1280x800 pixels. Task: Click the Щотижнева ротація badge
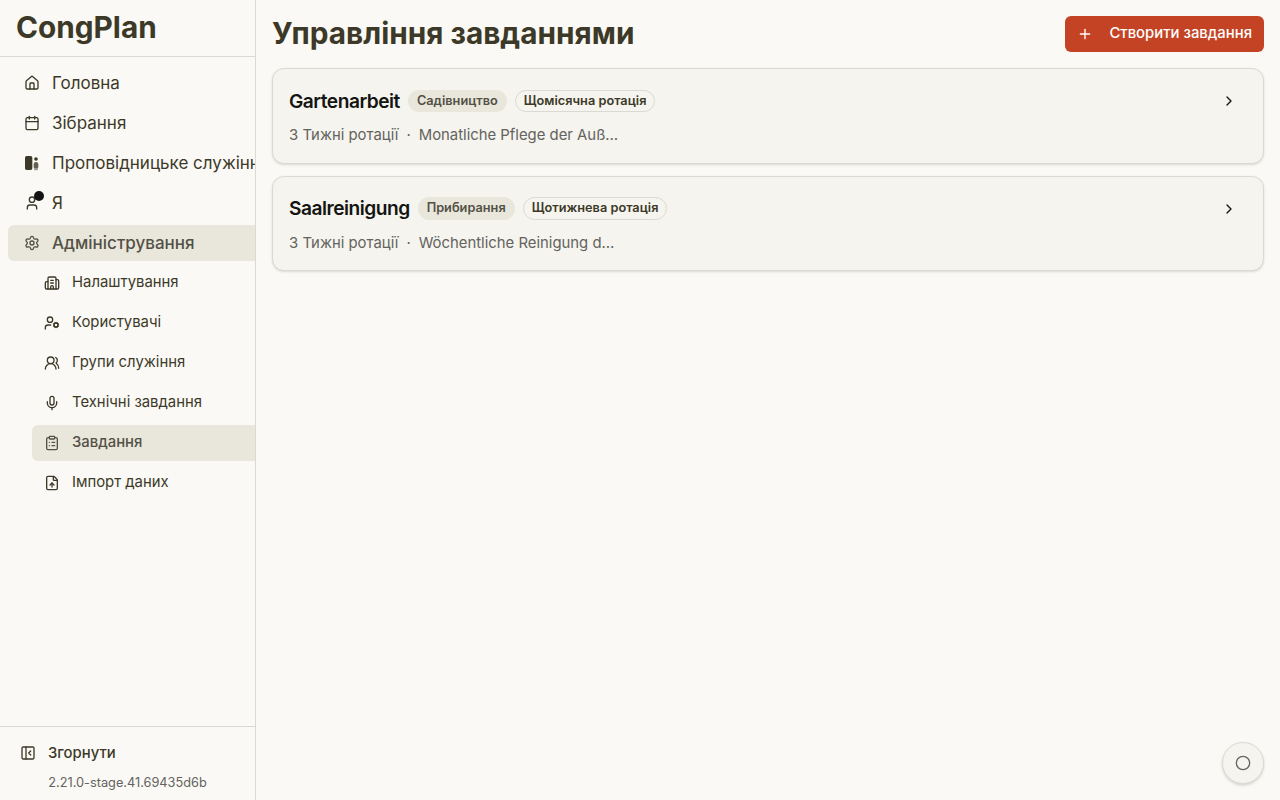pos(595,209)
